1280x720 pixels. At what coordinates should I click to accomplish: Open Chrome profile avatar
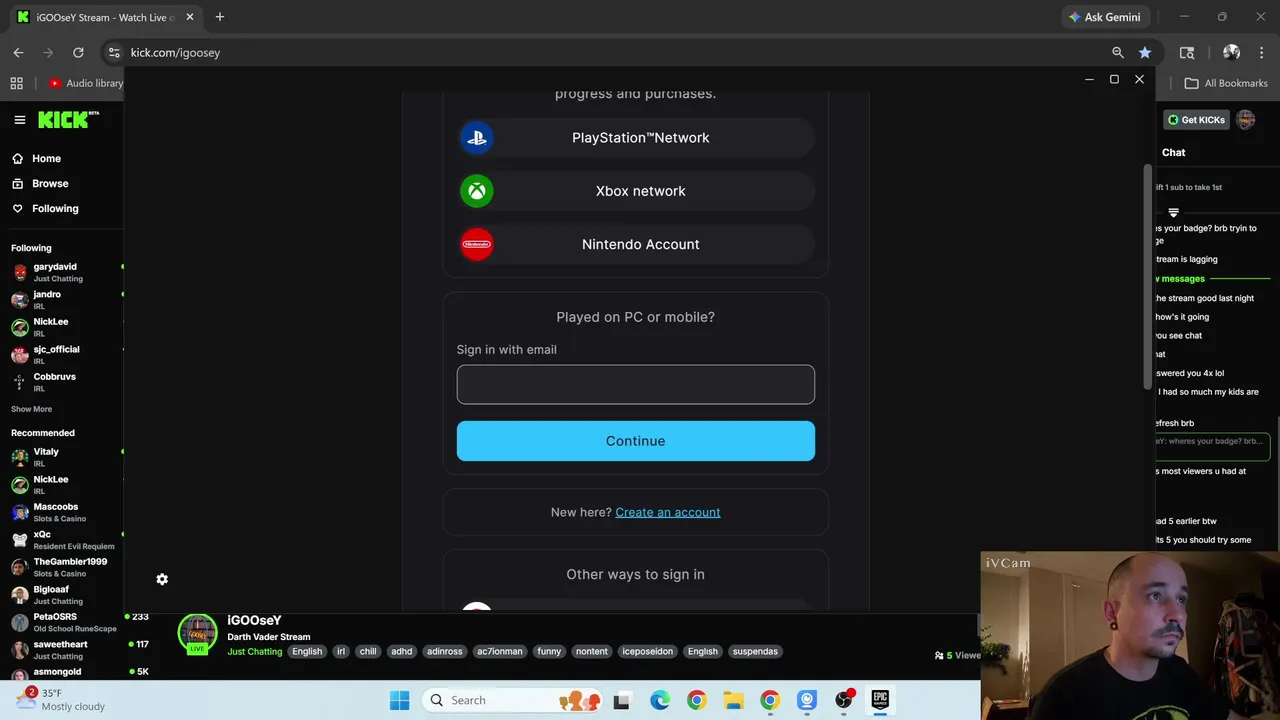(x=1231, y=52)
